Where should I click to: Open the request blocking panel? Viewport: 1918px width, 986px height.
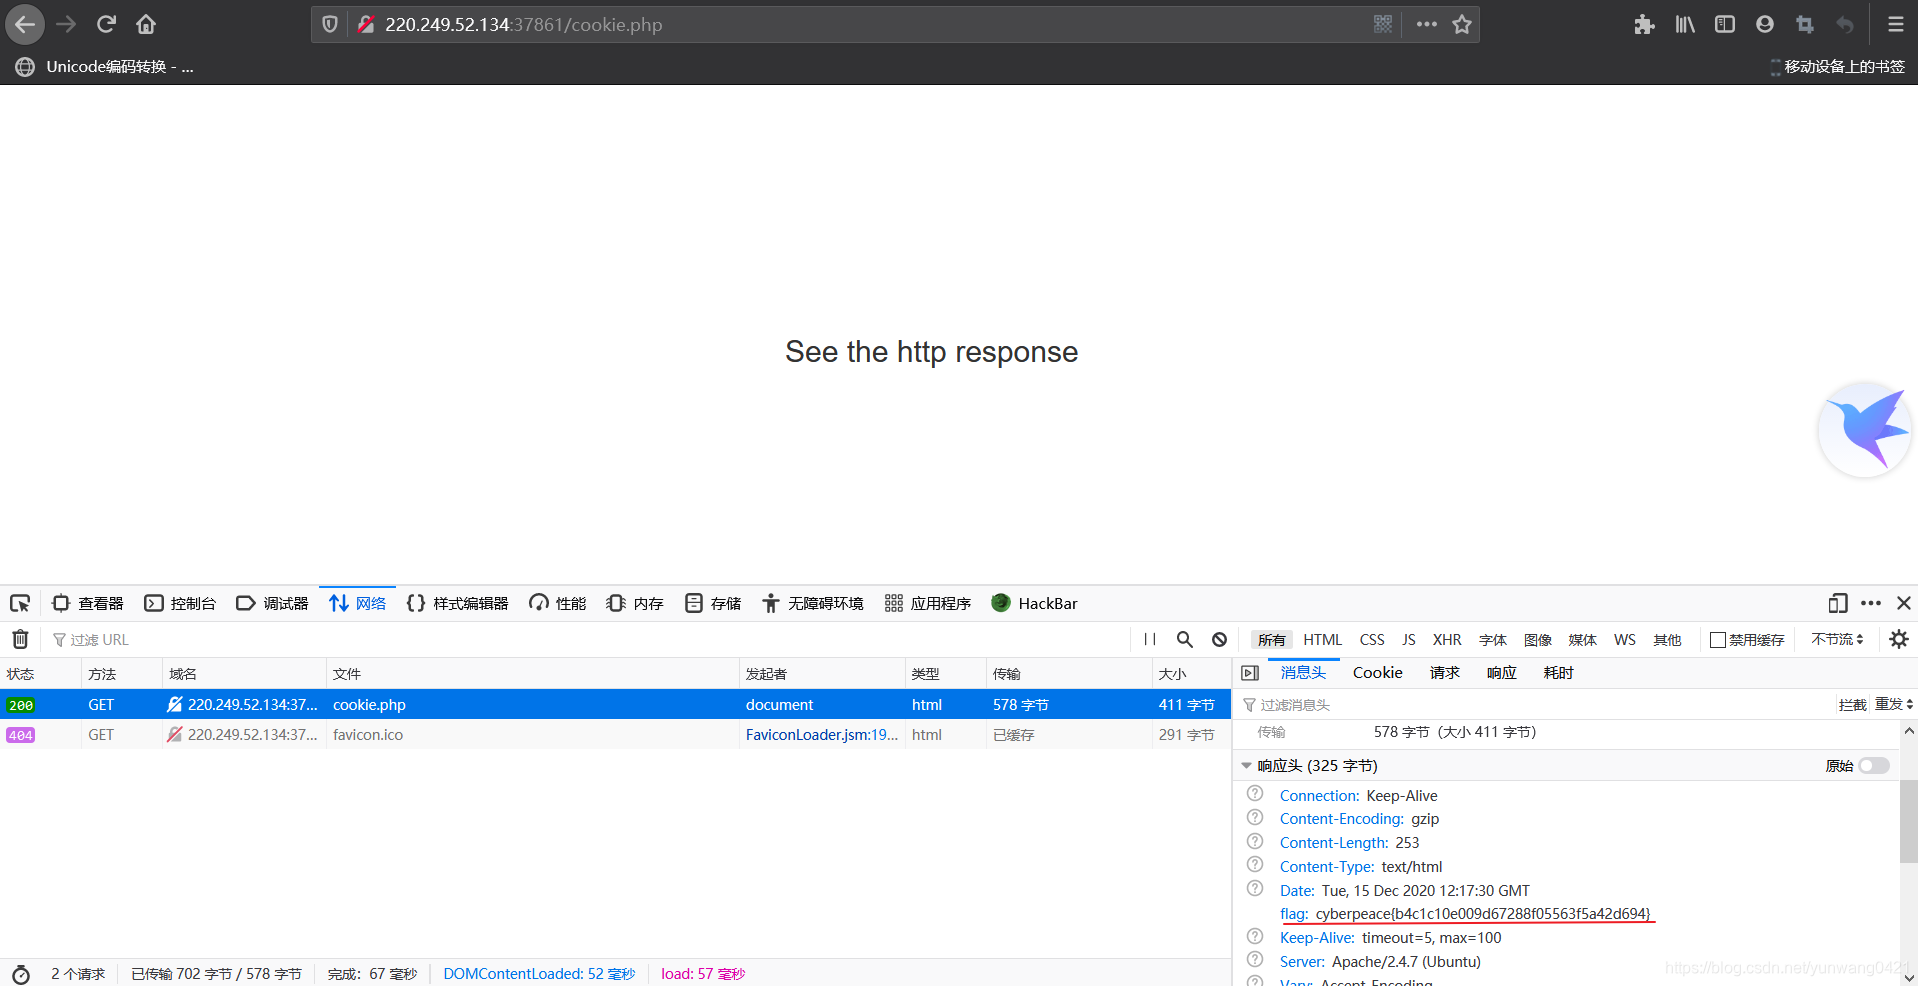[x=1219, y=639]
